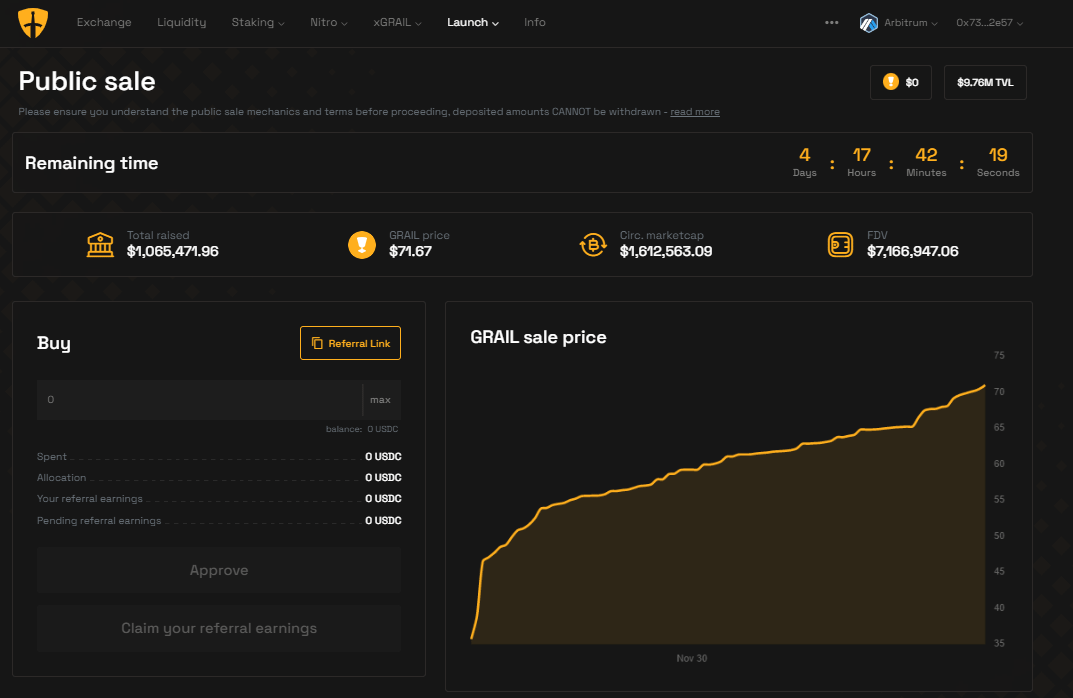Expand the Nitro dropdown menu
1073x698 pixels.
coord(328,23)
